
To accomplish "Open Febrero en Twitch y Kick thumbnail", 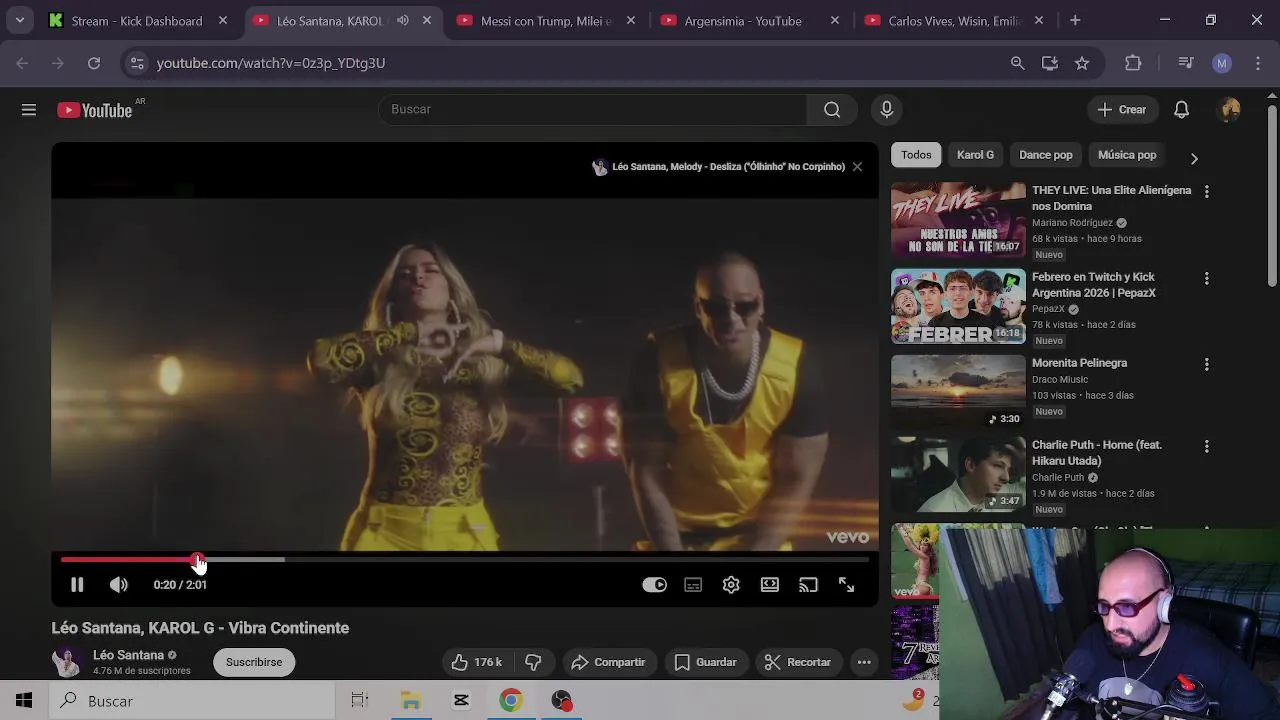I will pyautogui.click(x=958, y=306).
